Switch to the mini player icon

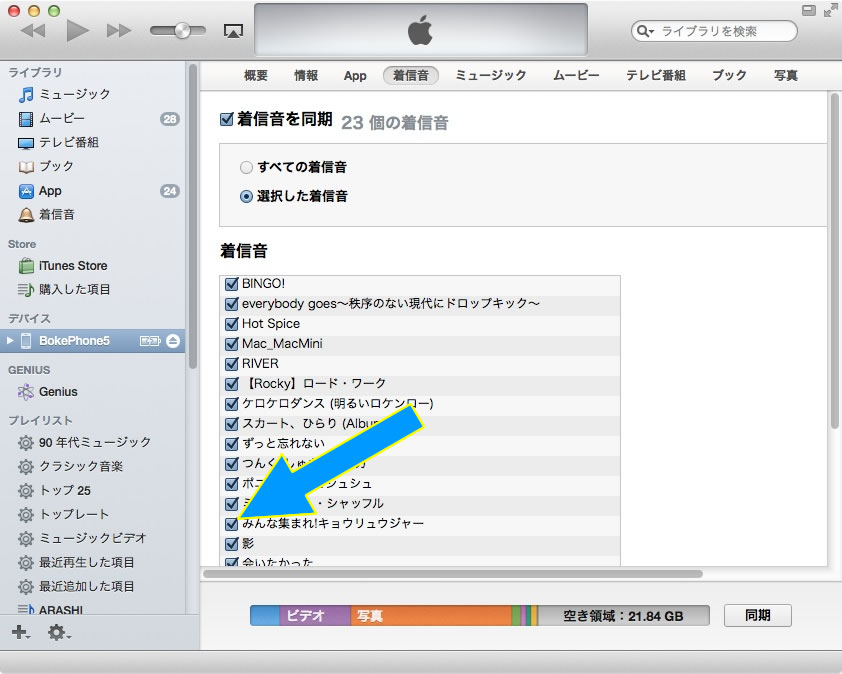809,10
